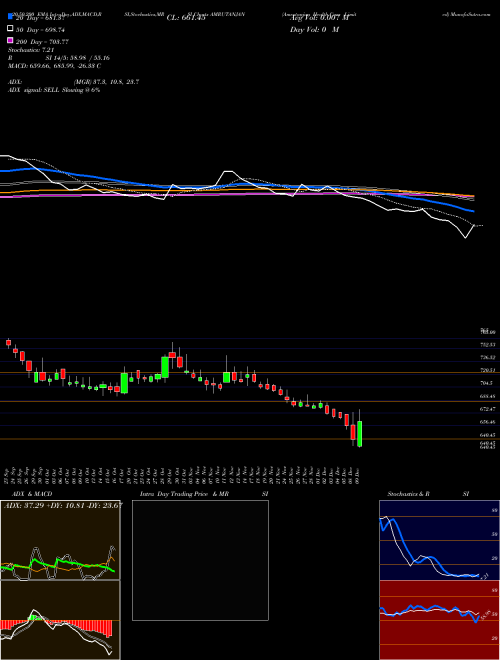Click the 'Stochastics & RSI' section title
Viewport: 500px width, 660px height.
coord(428,494)
